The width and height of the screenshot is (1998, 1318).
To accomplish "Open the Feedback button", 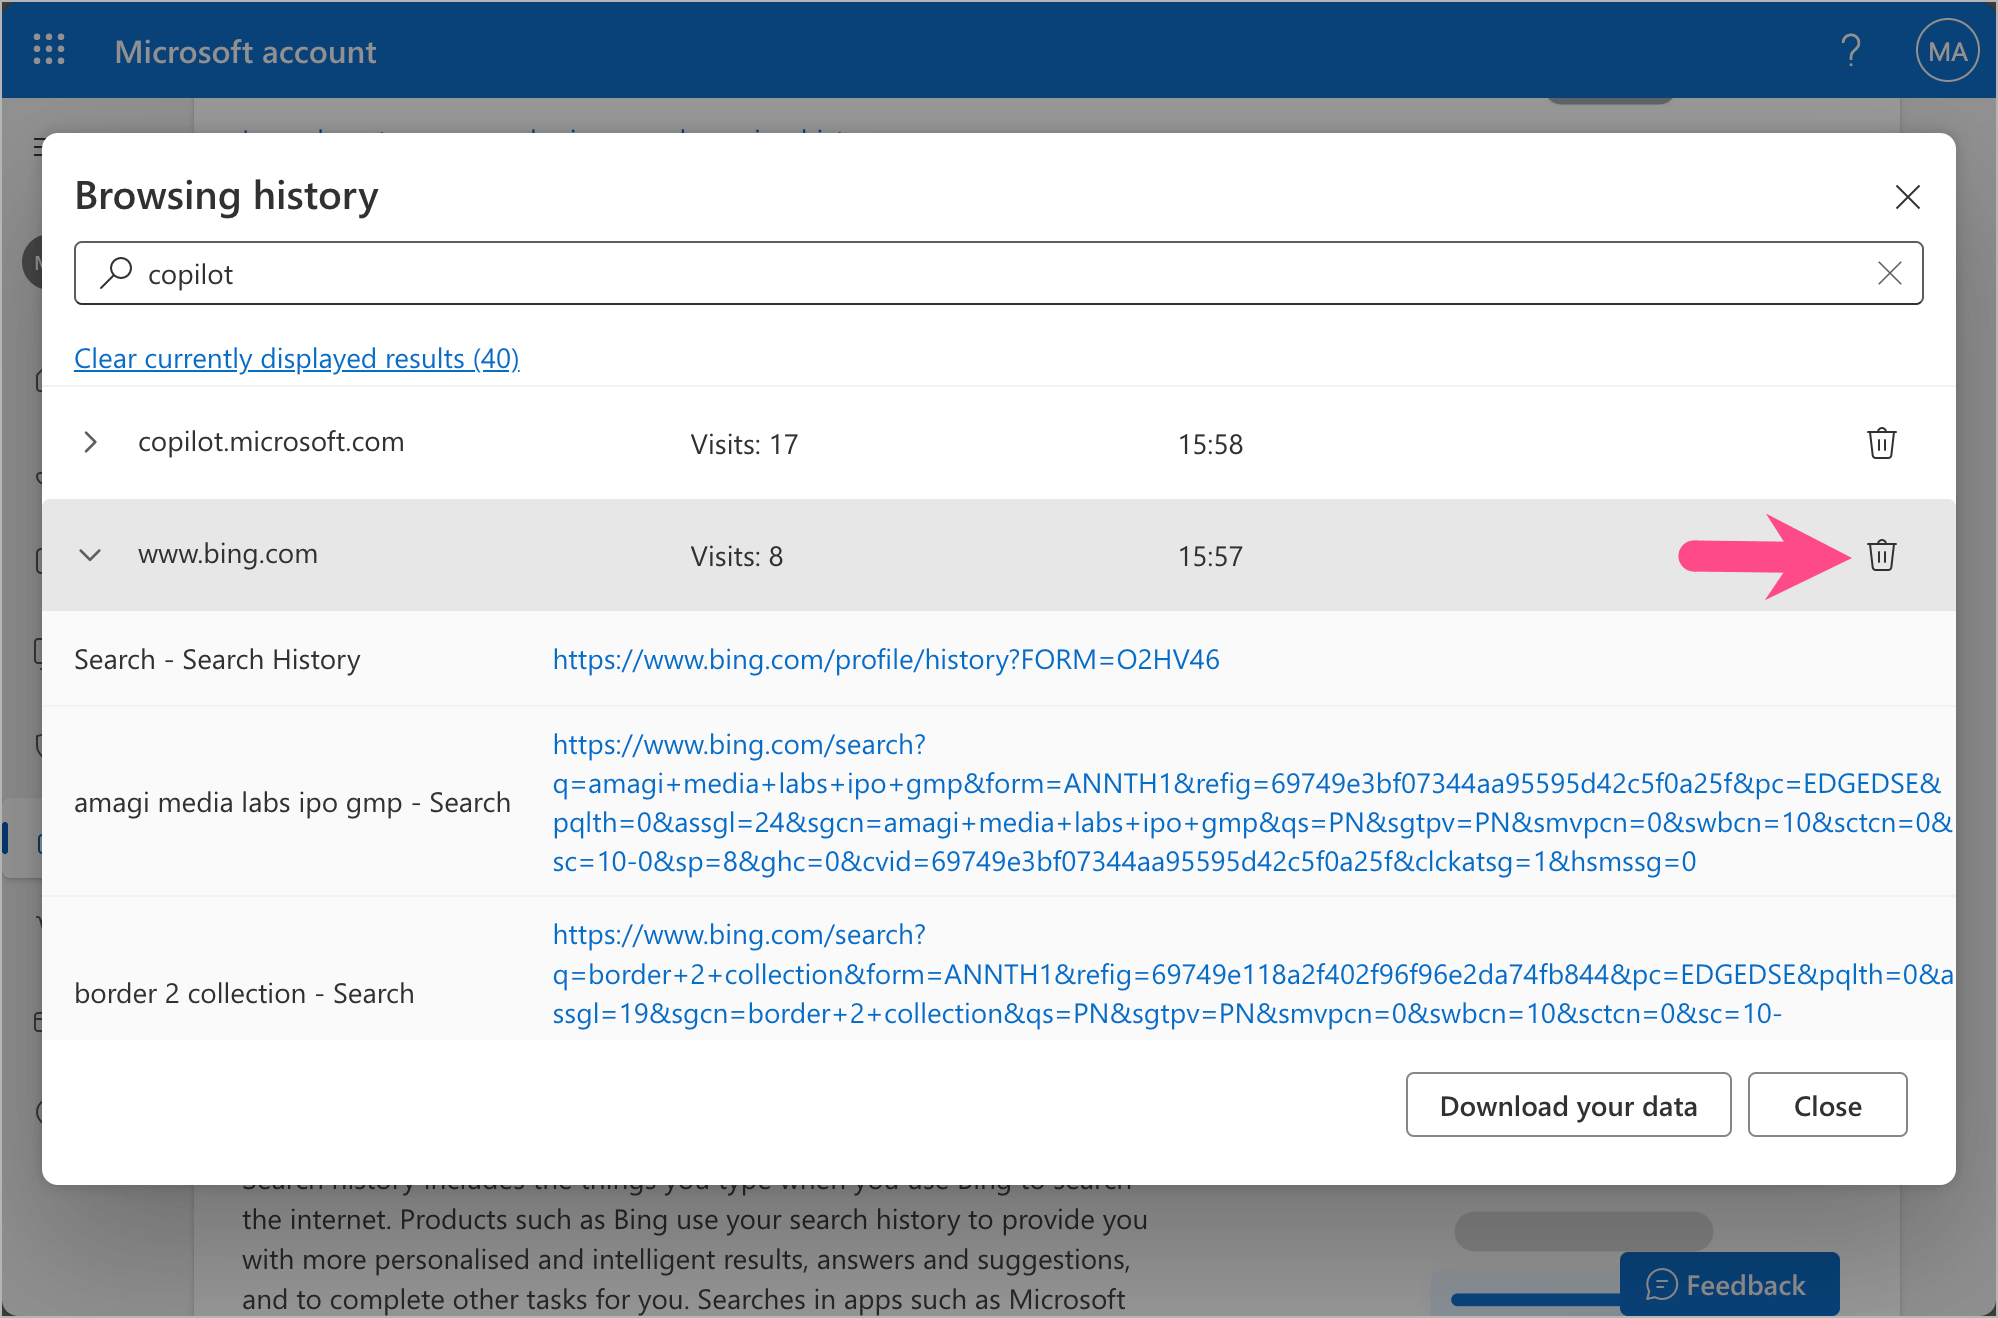I will tap(1729, 1284).
